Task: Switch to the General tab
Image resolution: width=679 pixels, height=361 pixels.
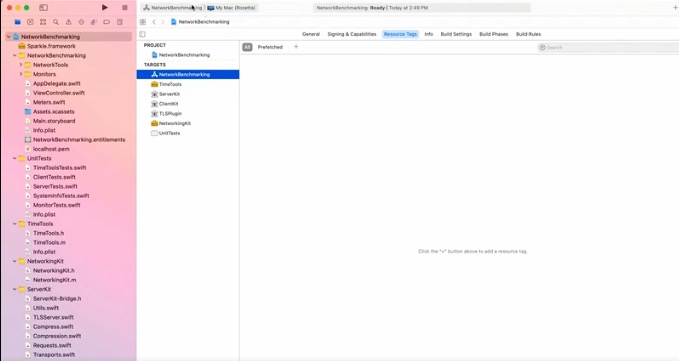Action: pyautogui.click(x=311, y=34)
